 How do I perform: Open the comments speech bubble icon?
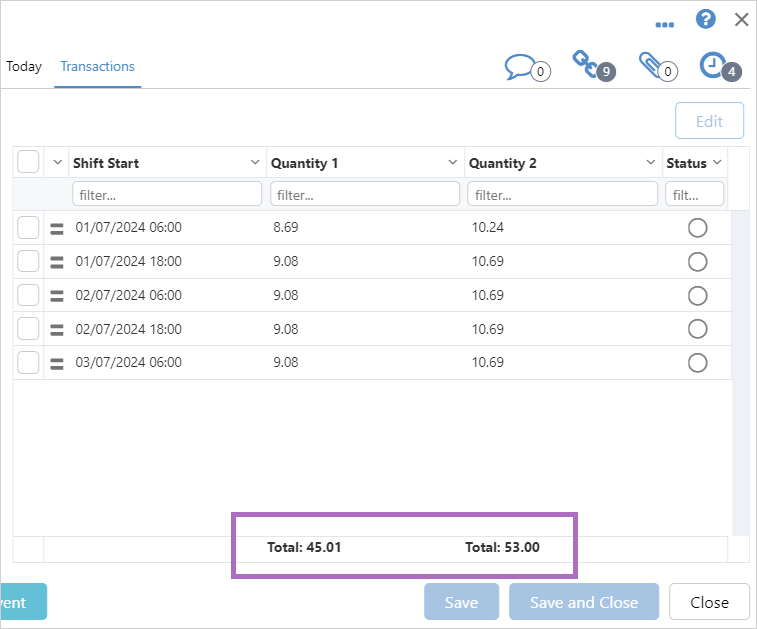522,67
